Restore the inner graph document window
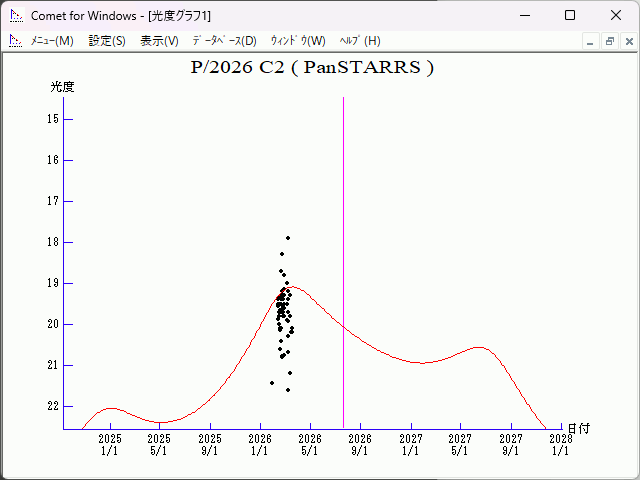 [609, 41]
